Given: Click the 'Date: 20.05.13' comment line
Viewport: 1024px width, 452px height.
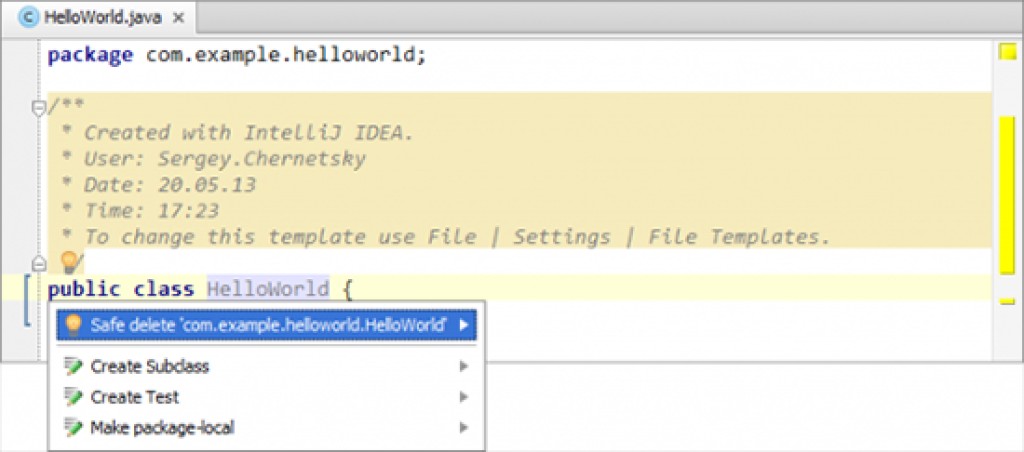Looking at the screenshot, I should point(170,185).
